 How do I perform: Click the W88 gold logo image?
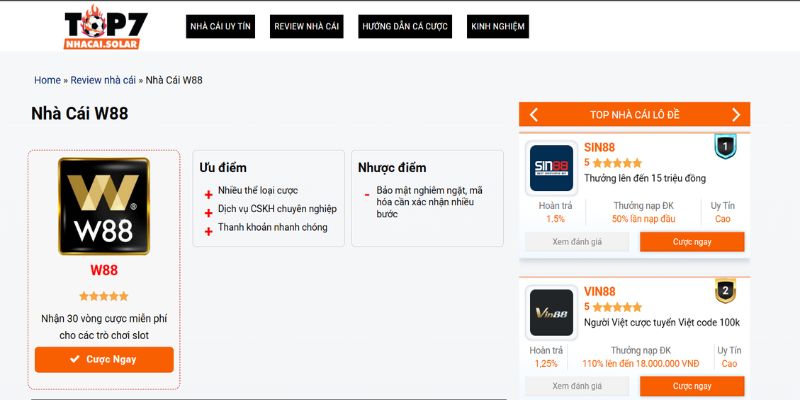104,206
